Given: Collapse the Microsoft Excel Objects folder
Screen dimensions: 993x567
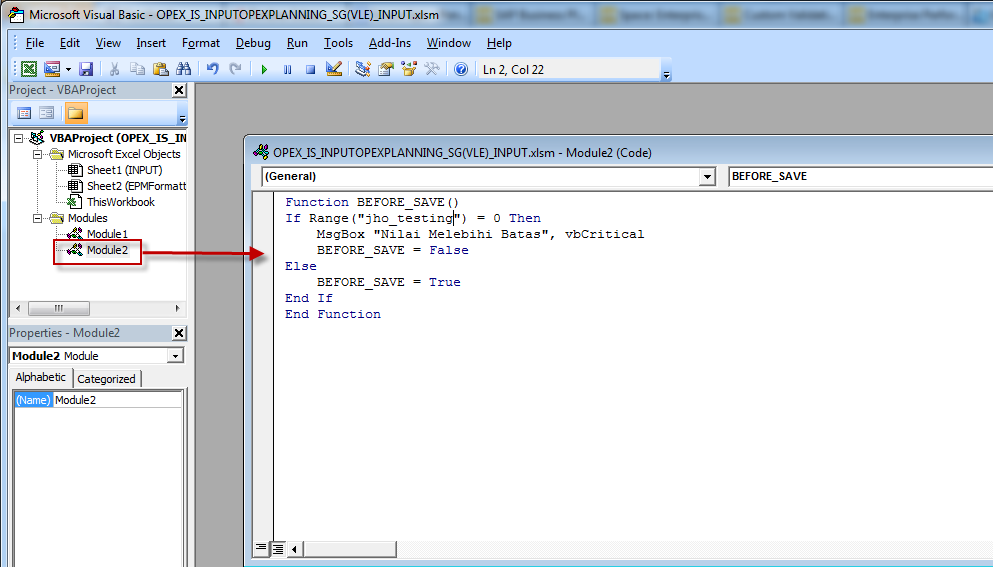Looking at the screenshot, I should pos(37,154).
